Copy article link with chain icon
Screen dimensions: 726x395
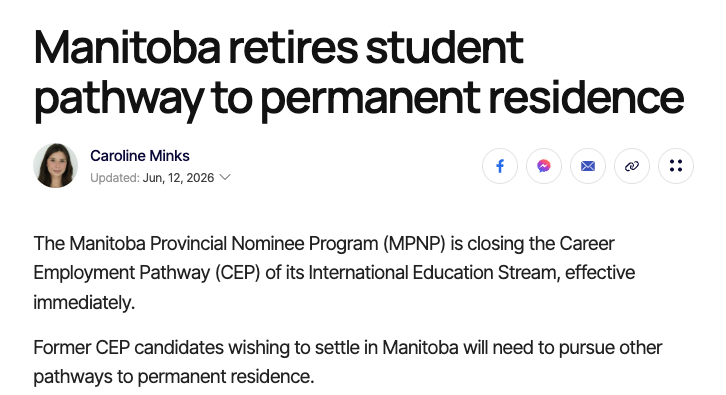pos(632,166)
